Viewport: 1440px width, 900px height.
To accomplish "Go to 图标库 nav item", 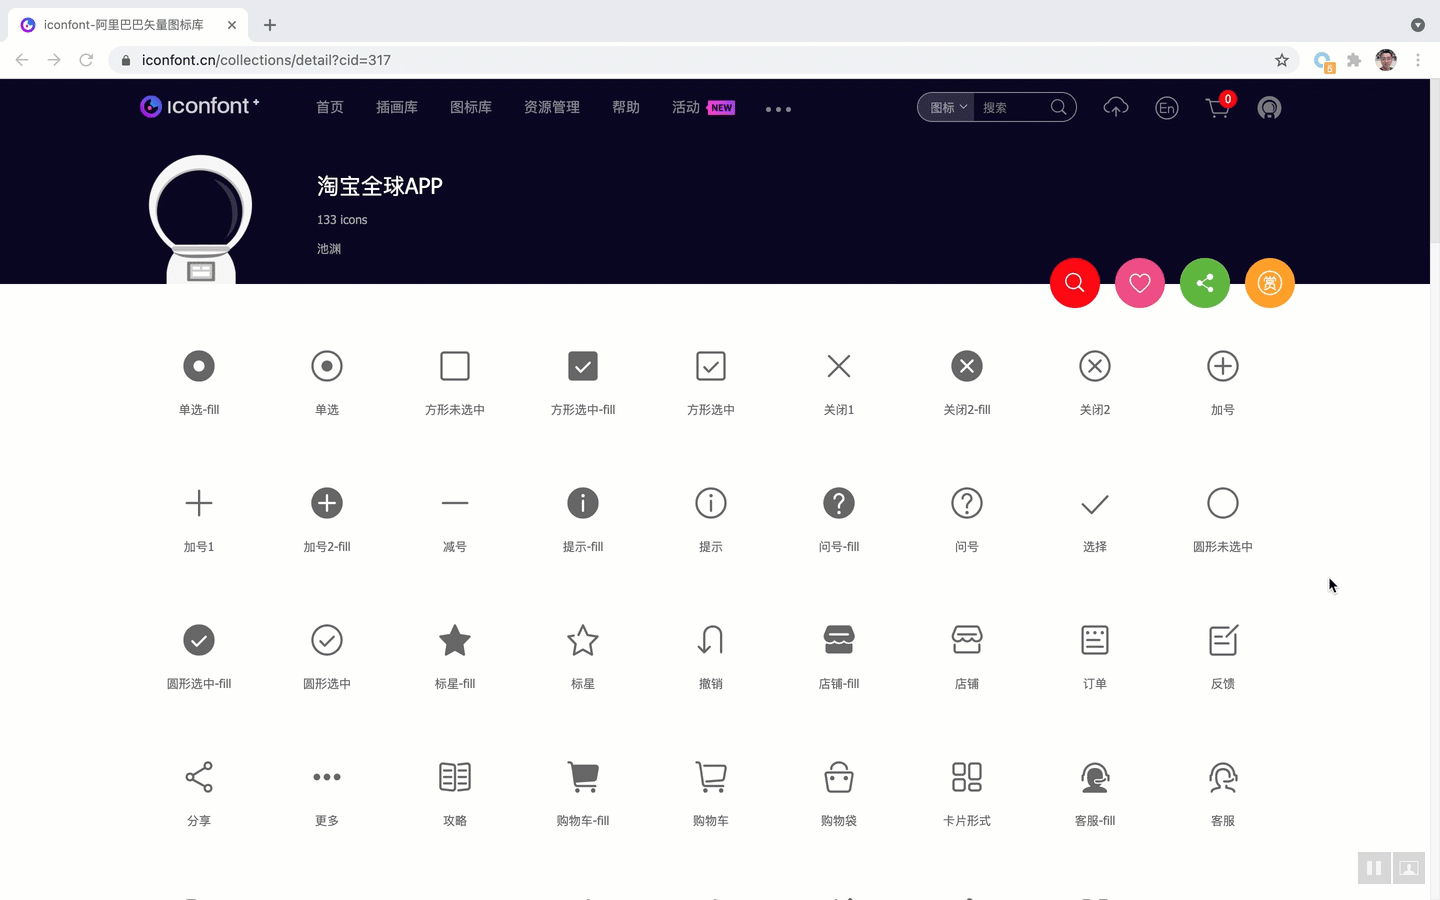I will click(x=471, y=107).
